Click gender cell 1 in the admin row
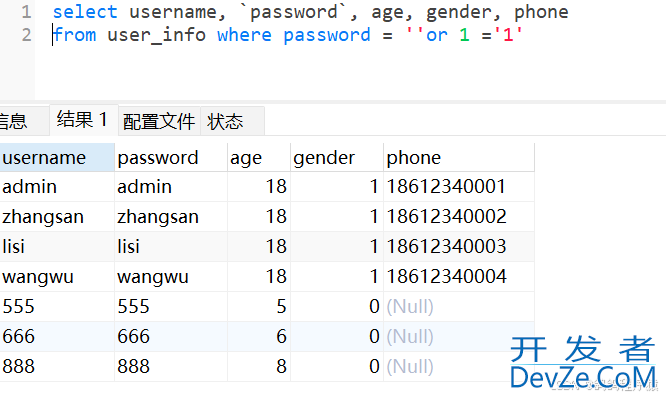Viewport: 666px width, 399px height. 337,187
